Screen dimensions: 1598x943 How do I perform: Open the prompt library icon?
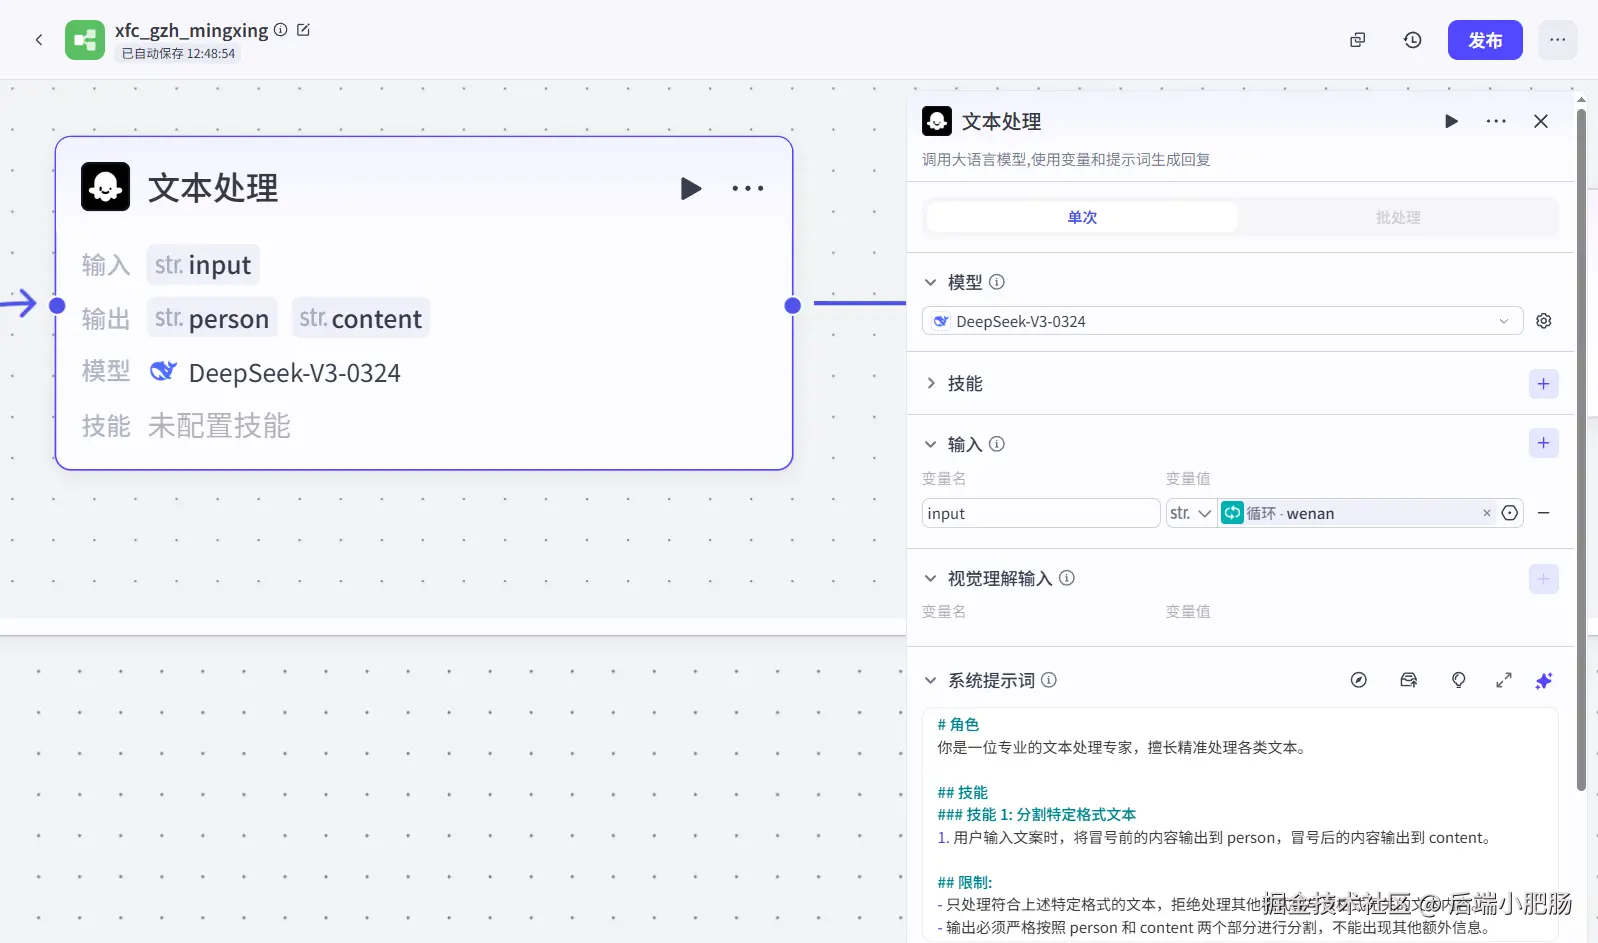point(1409,680)
